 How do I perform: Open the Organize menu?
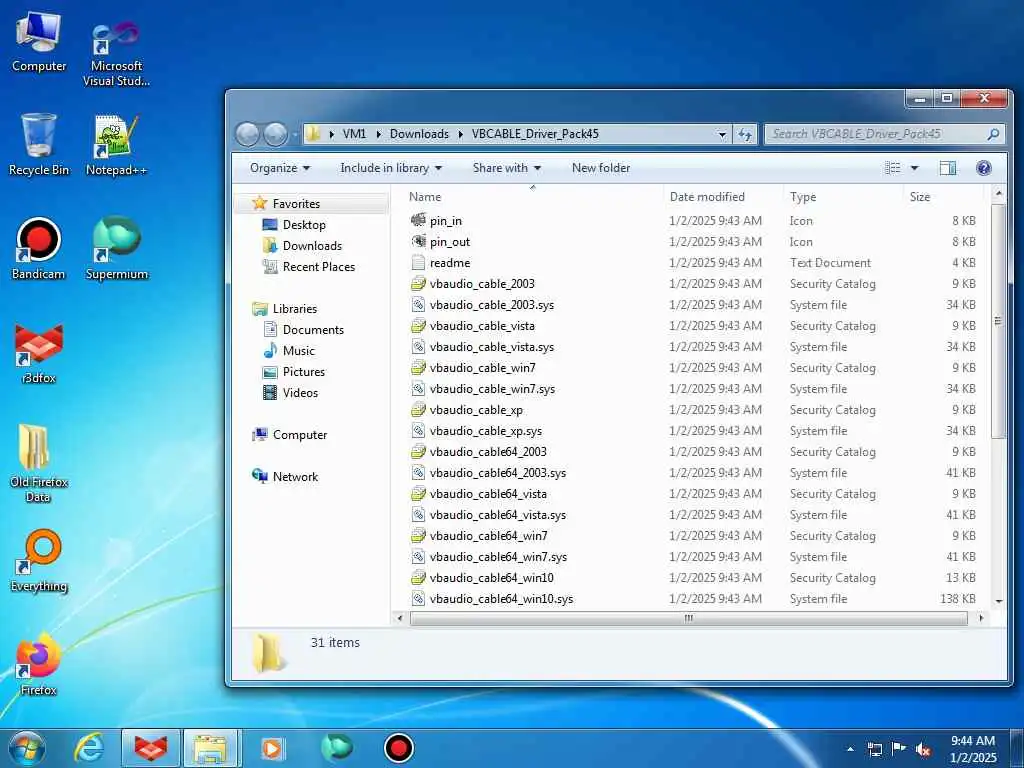pyautogui.click(x=280, y=168)
